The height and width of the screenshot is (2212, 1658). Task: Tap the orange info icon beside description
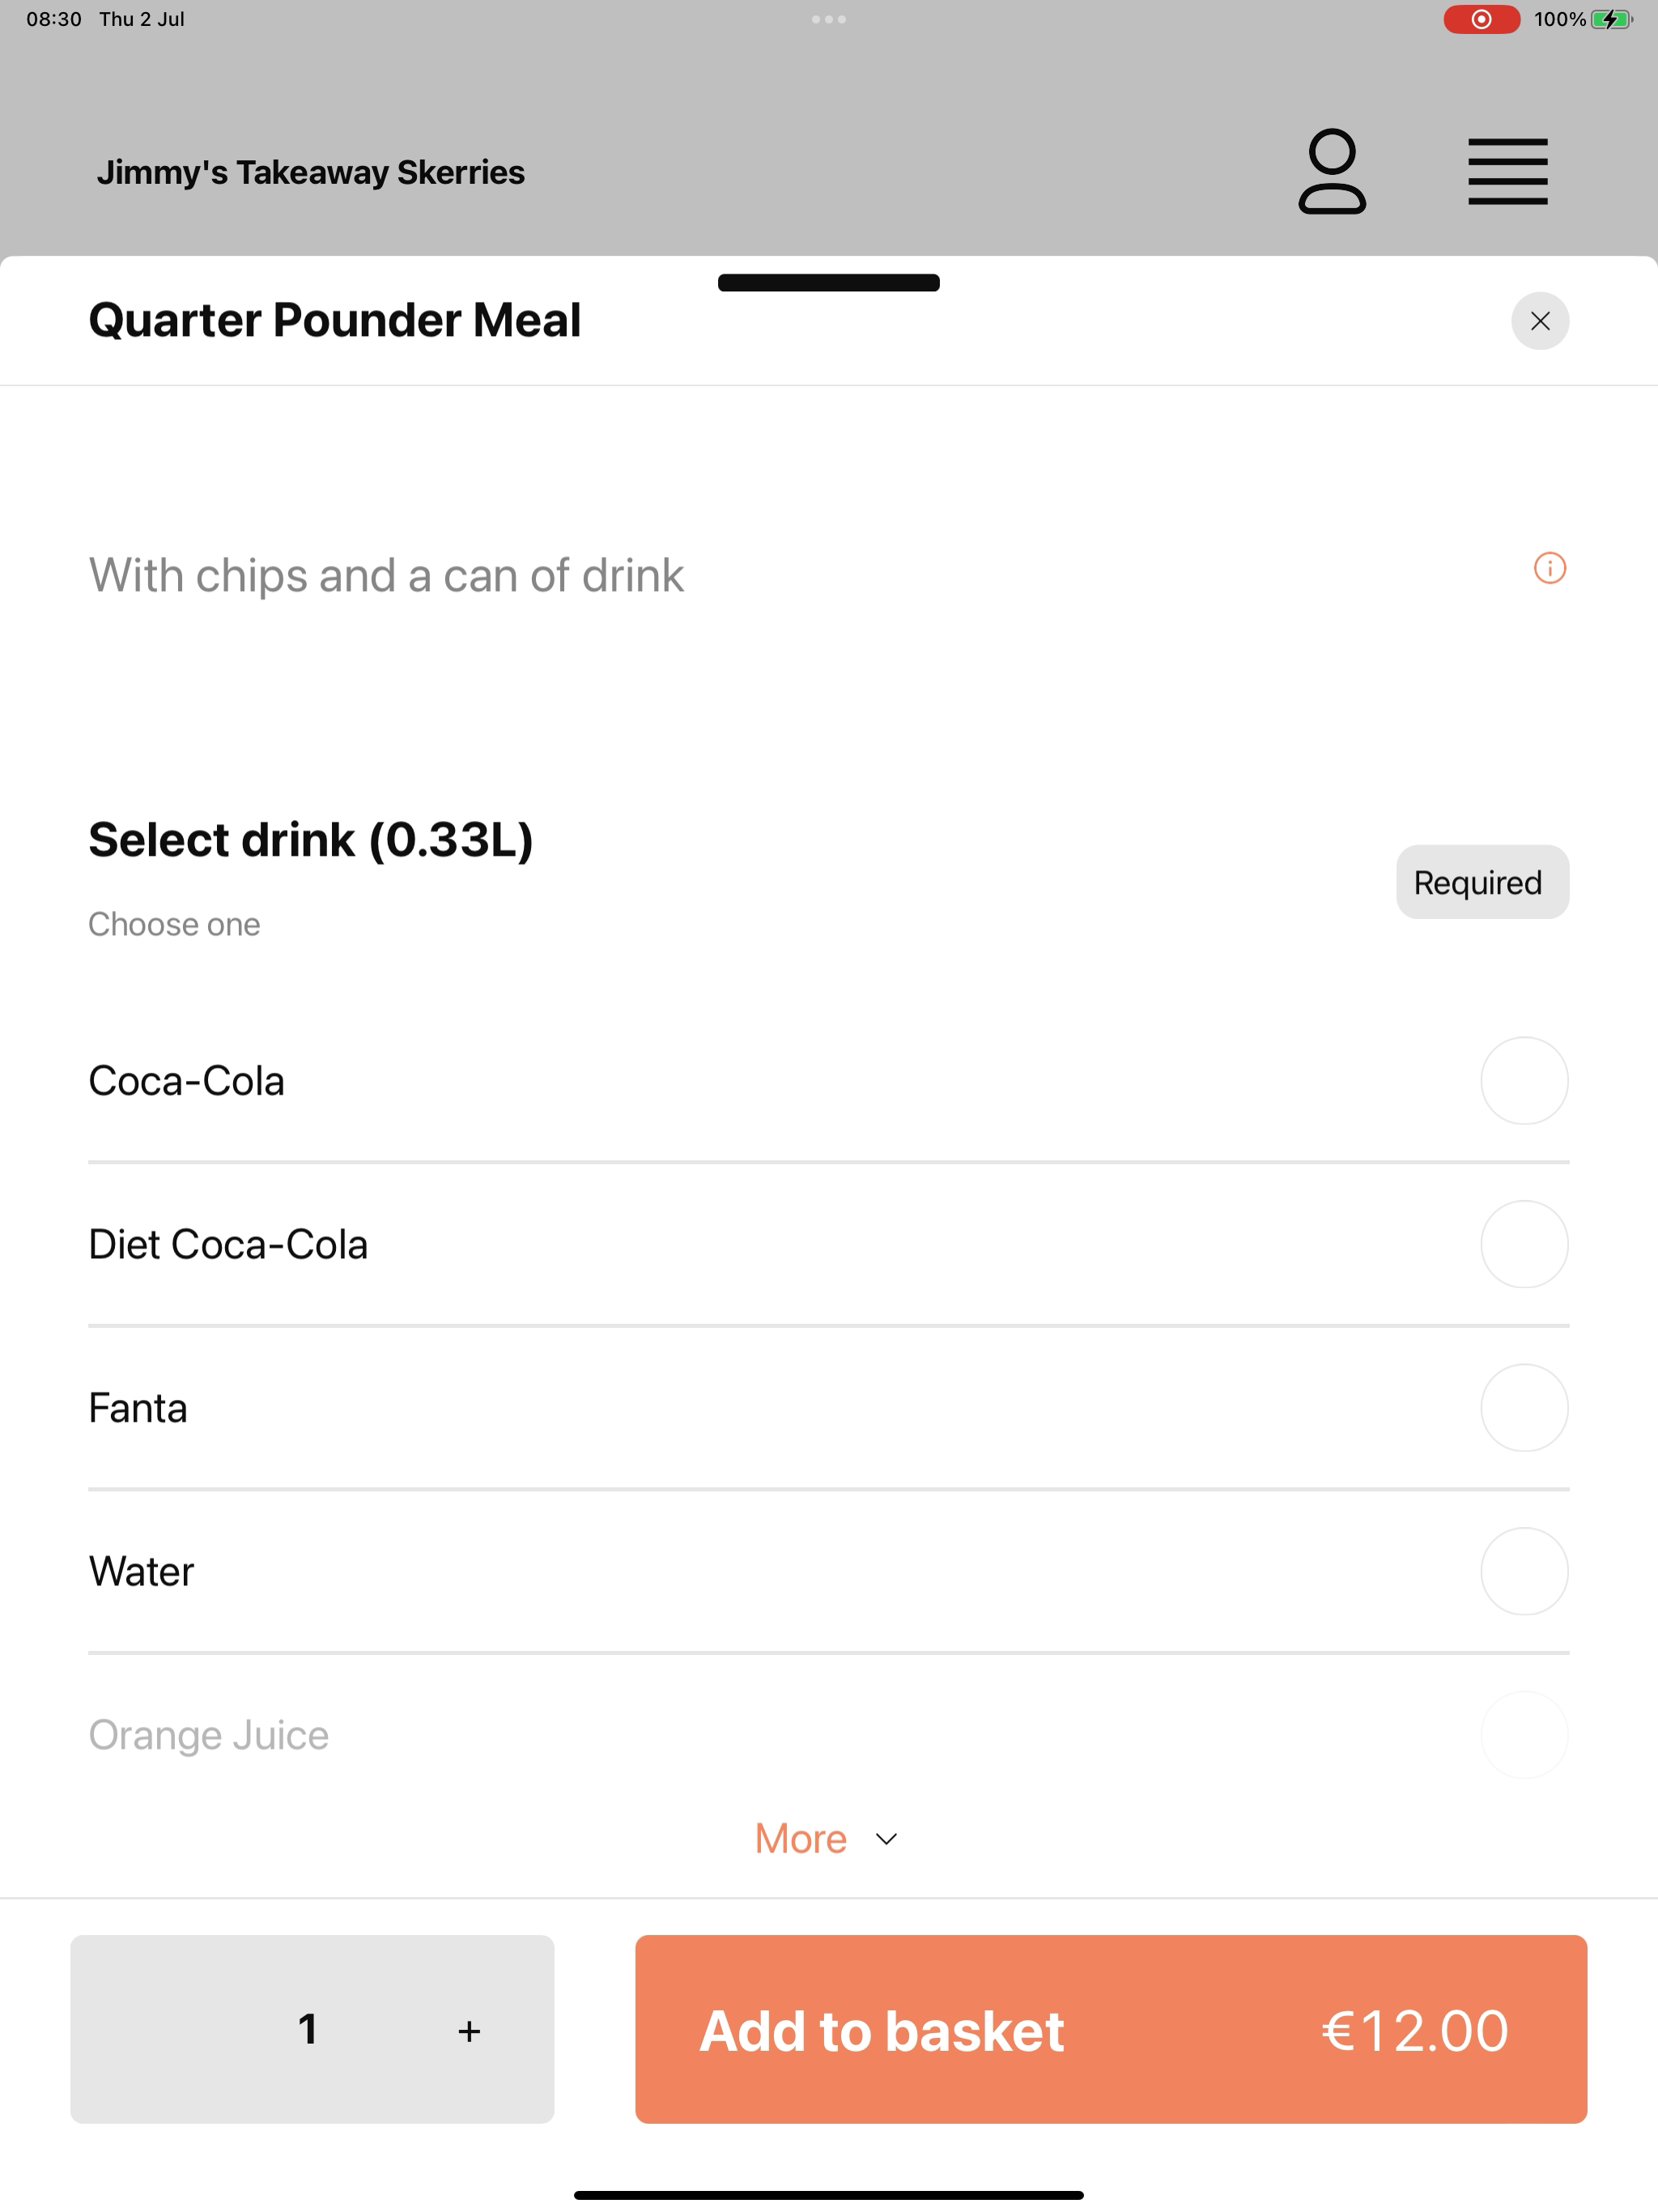pyautogui.click(x=1550, y=568)
